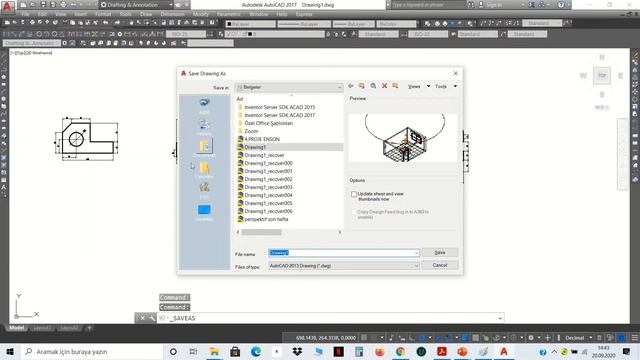Select the A360 cloud shortcut in sidebar

[x=204, y=105]
